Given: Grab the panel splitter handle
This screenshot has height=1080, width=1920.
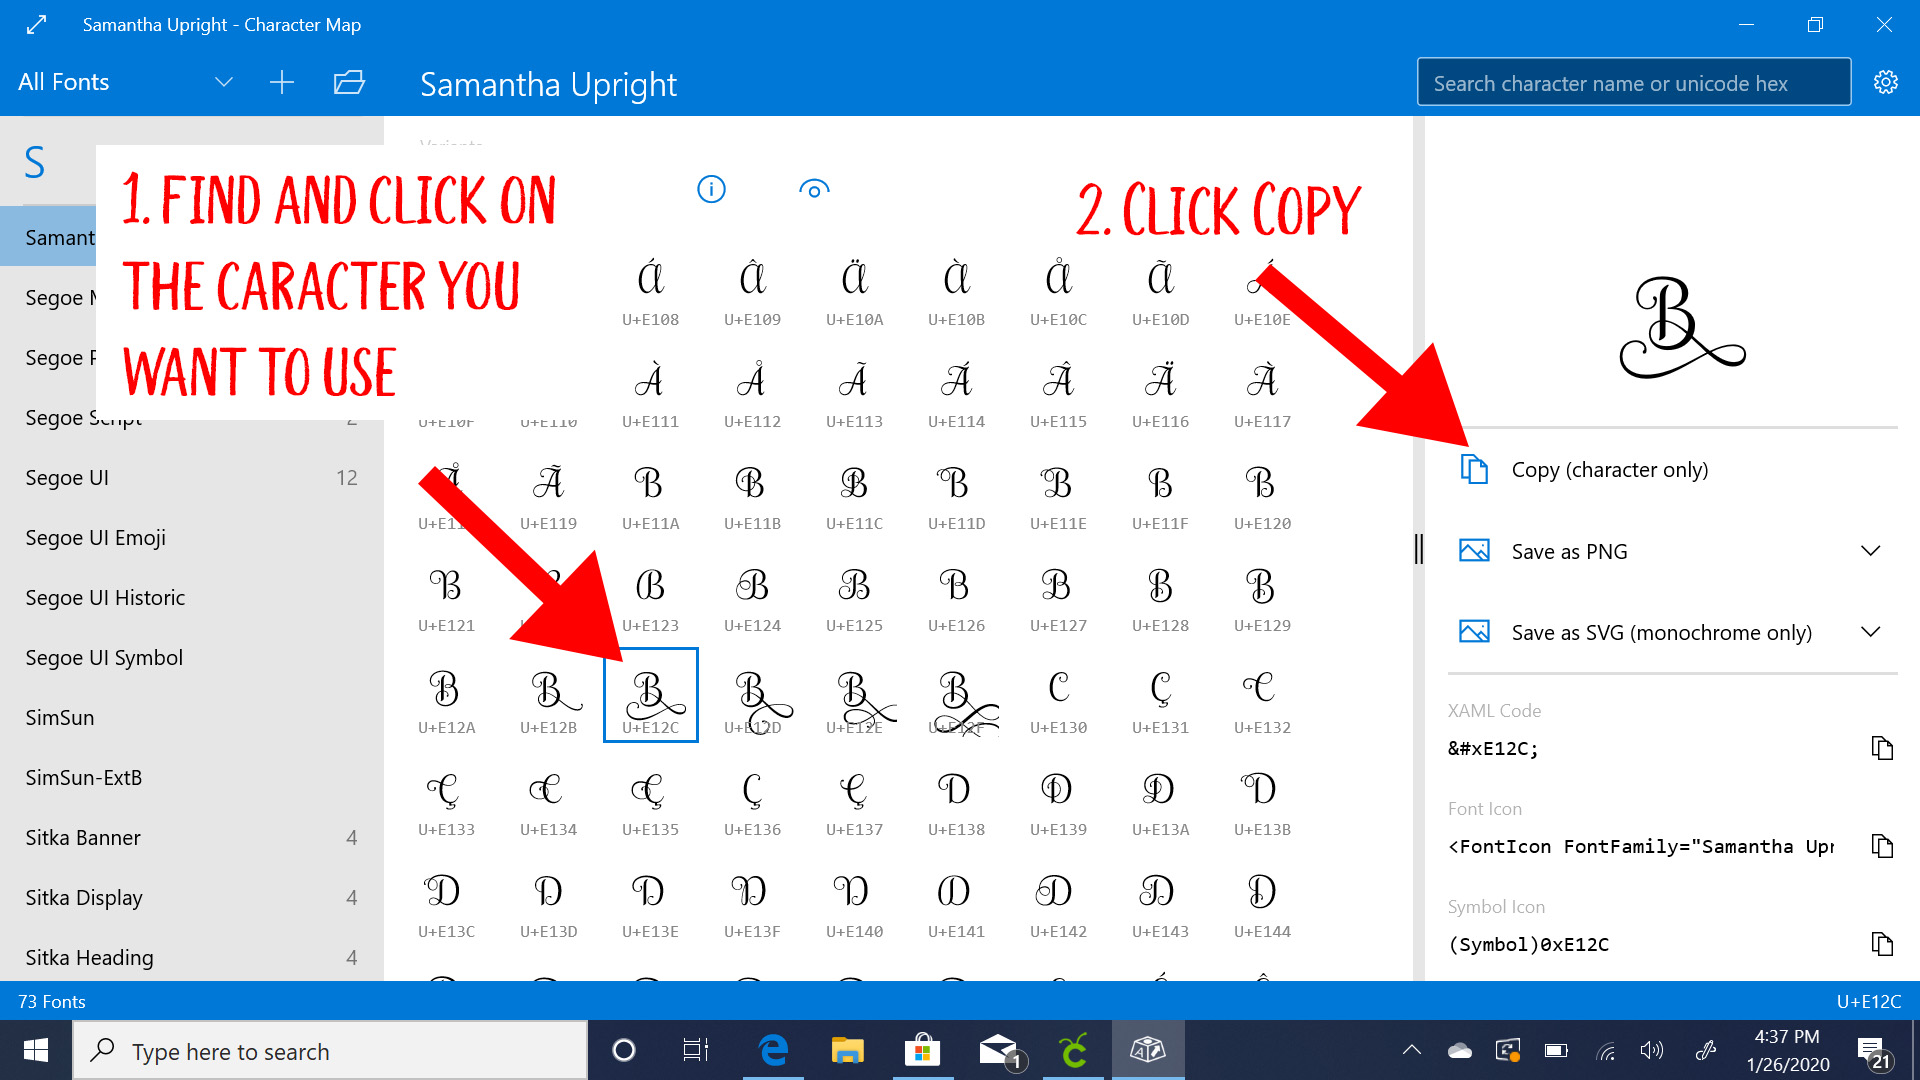Looking at the screenshot, I should [x=1418, y=548].
